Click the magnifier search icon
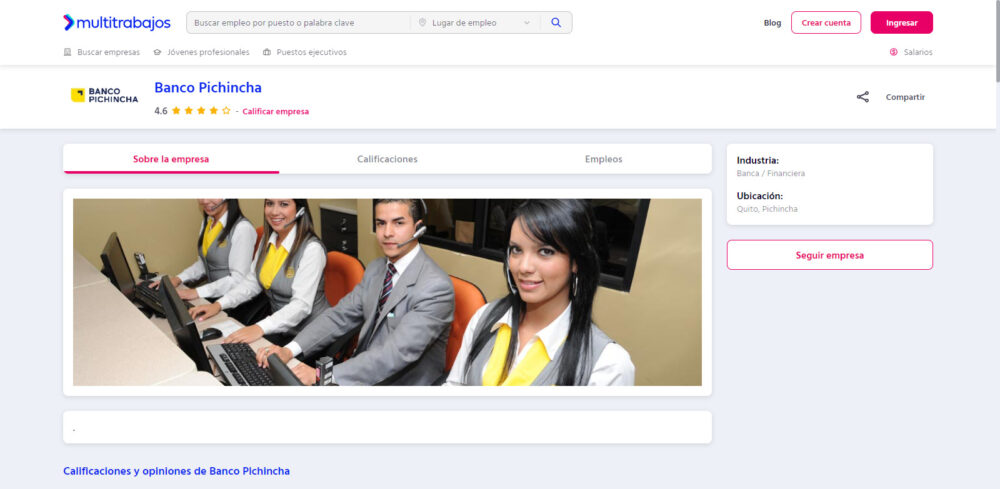 point(556,23)
